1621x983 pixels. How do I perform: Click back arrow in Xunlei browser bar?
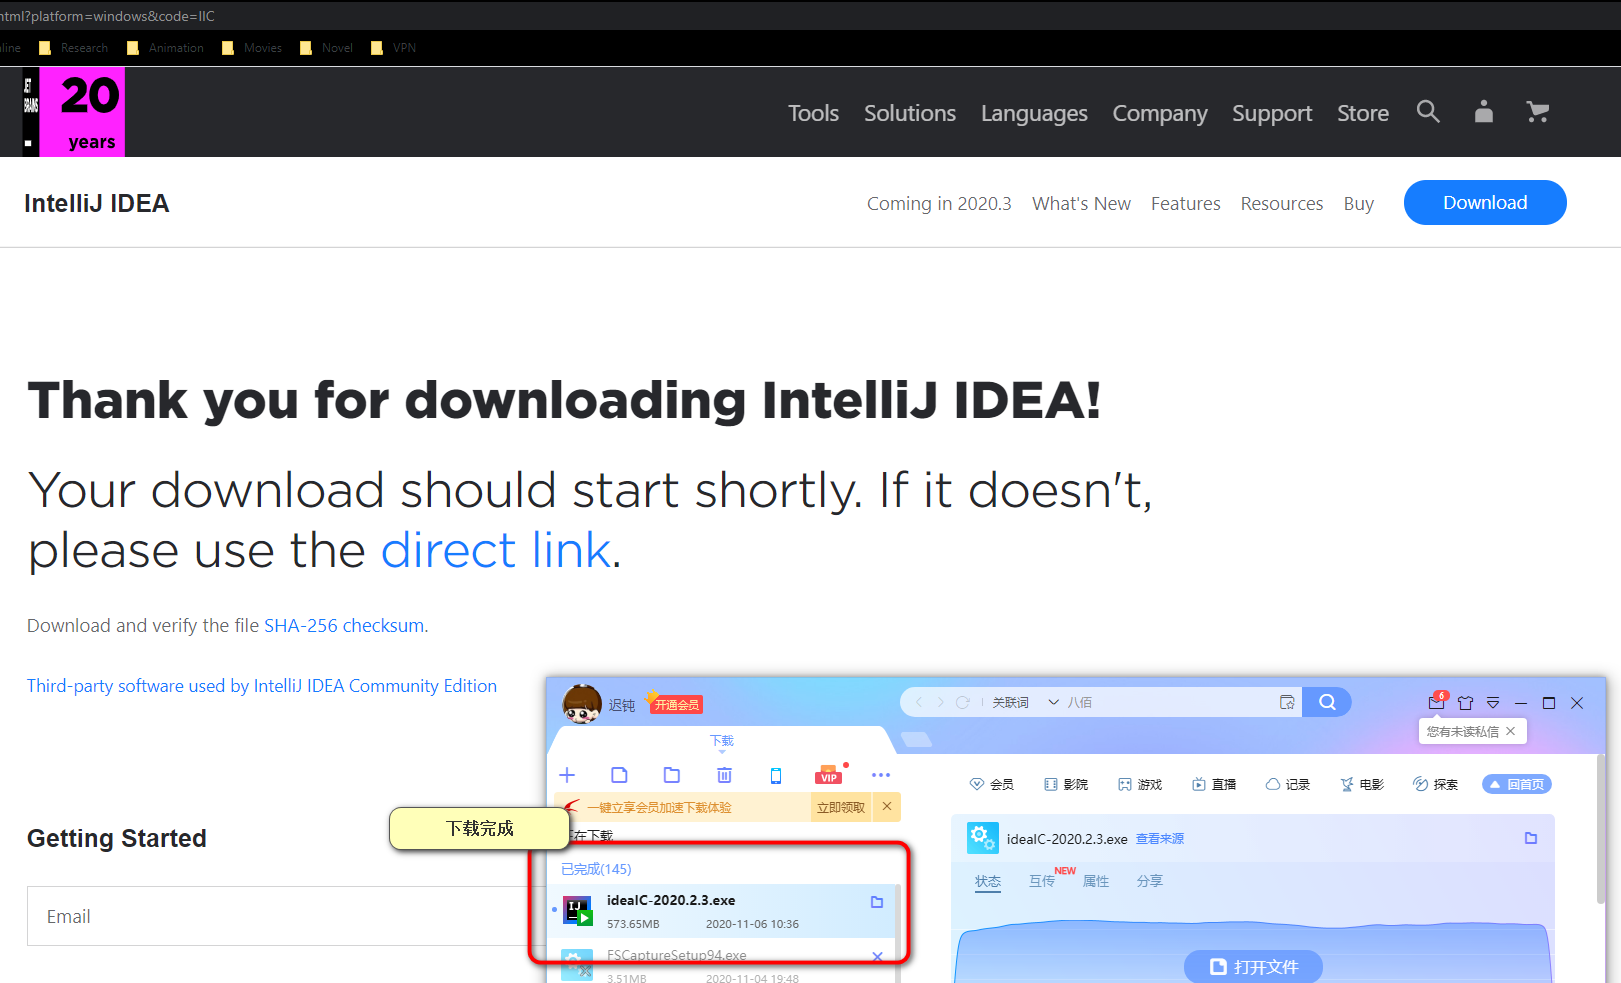[920, 702]
